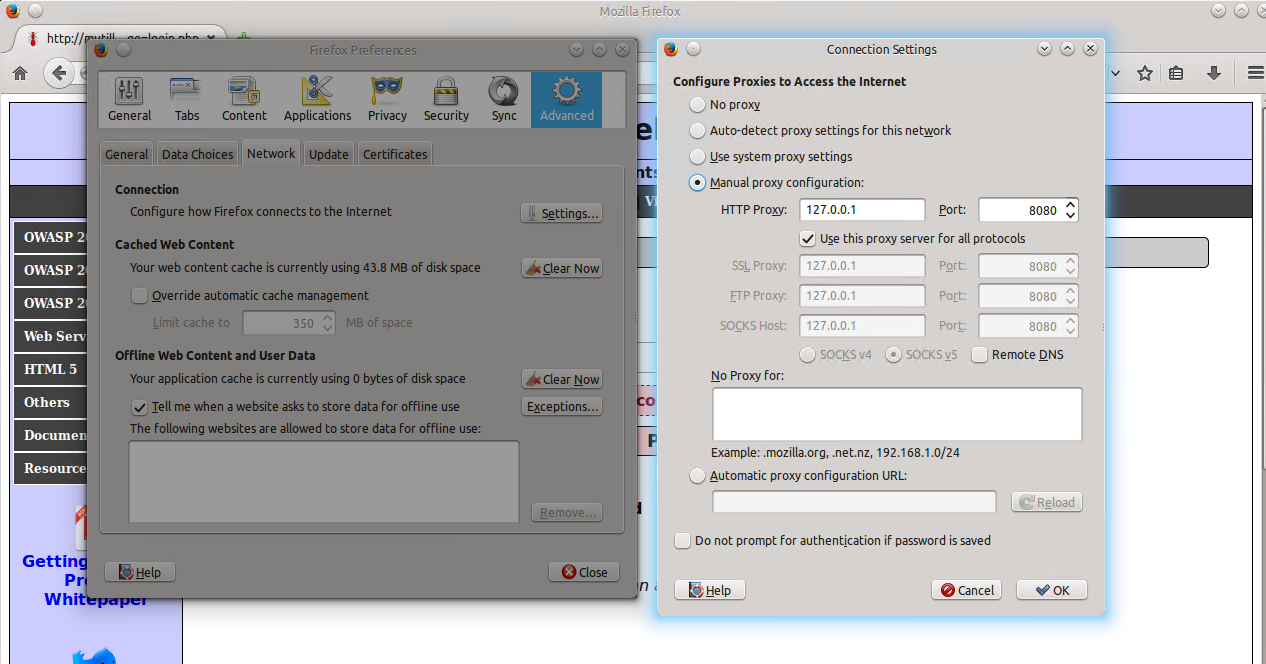This screenshot has height=664, width=1266.
Task: Open the Applications preferences pane
Action: (317, 100)
